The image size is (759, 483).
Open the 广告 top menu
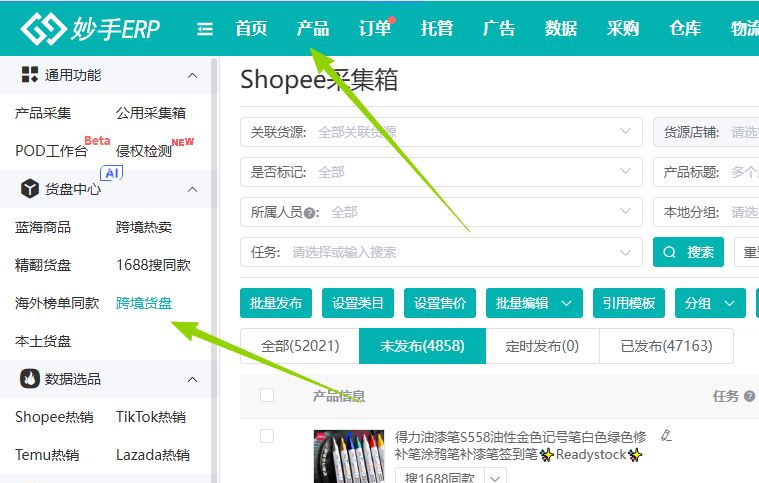[499, 29]
